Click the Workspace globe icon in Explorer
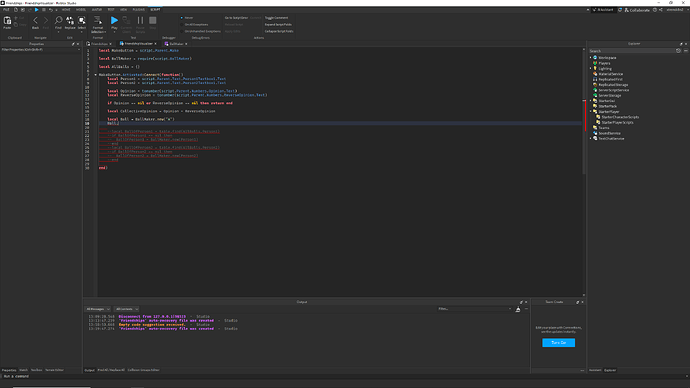This screenshot has height=388, width=690. pos(595,58)
